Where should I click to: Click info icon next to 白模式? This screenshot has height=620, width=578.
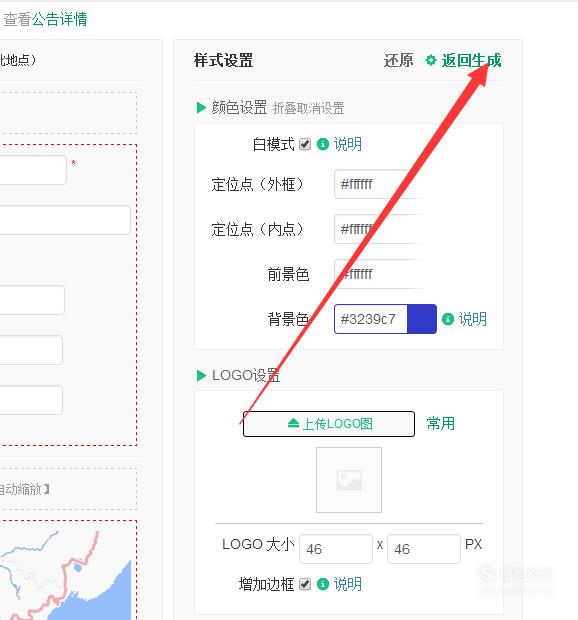pos(323,144)
